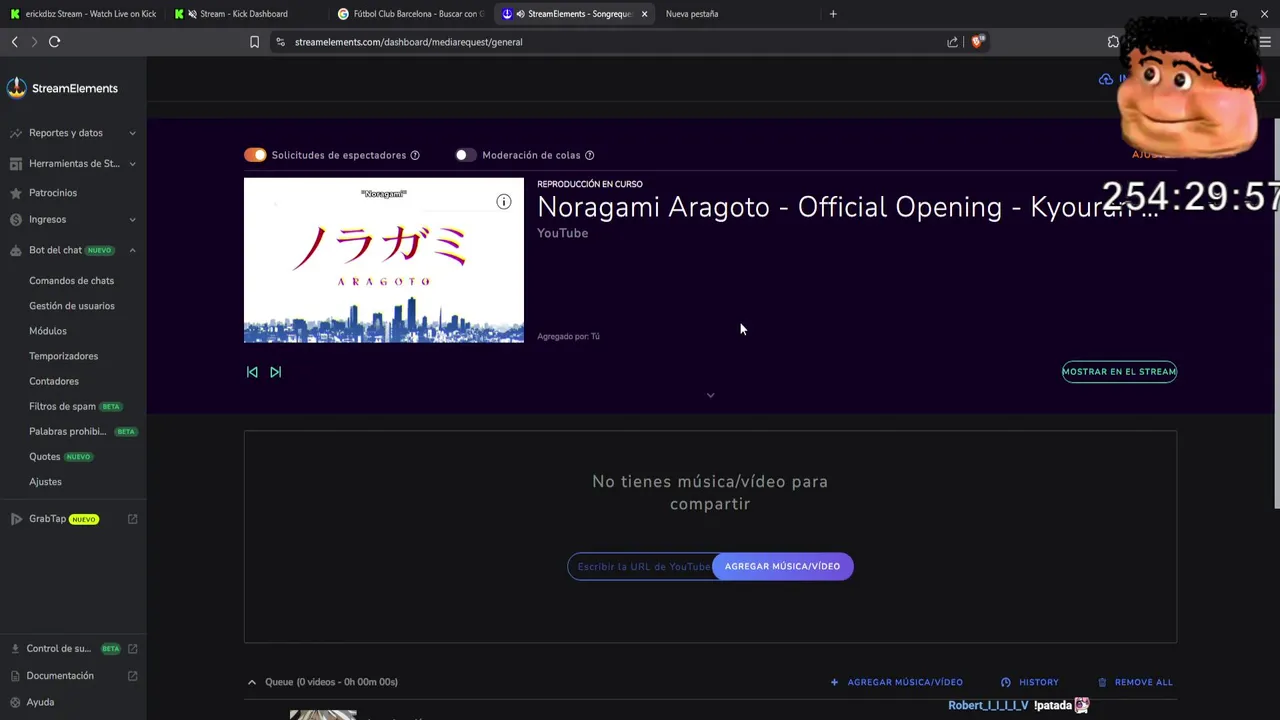Click MOSTRAR EN EL STREAM button
1280x720 pixels.
click(x=1119, y=372)
